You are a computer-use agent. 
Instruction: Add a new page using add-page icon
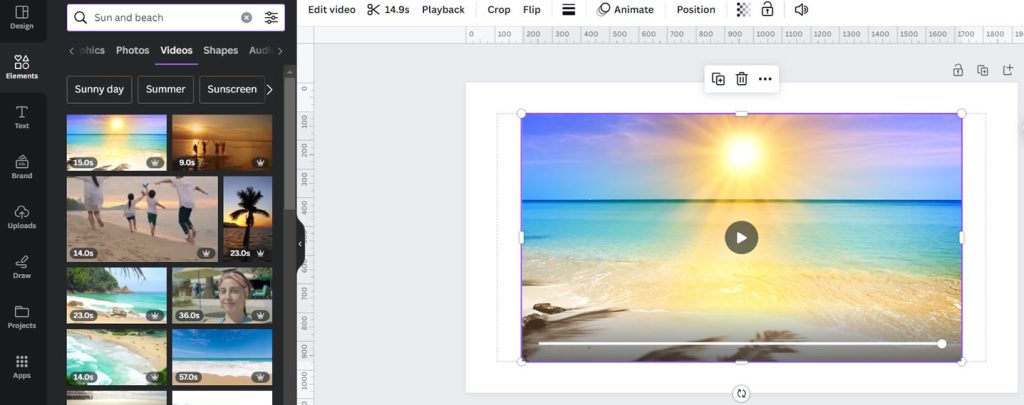[x=1008, y=70]
